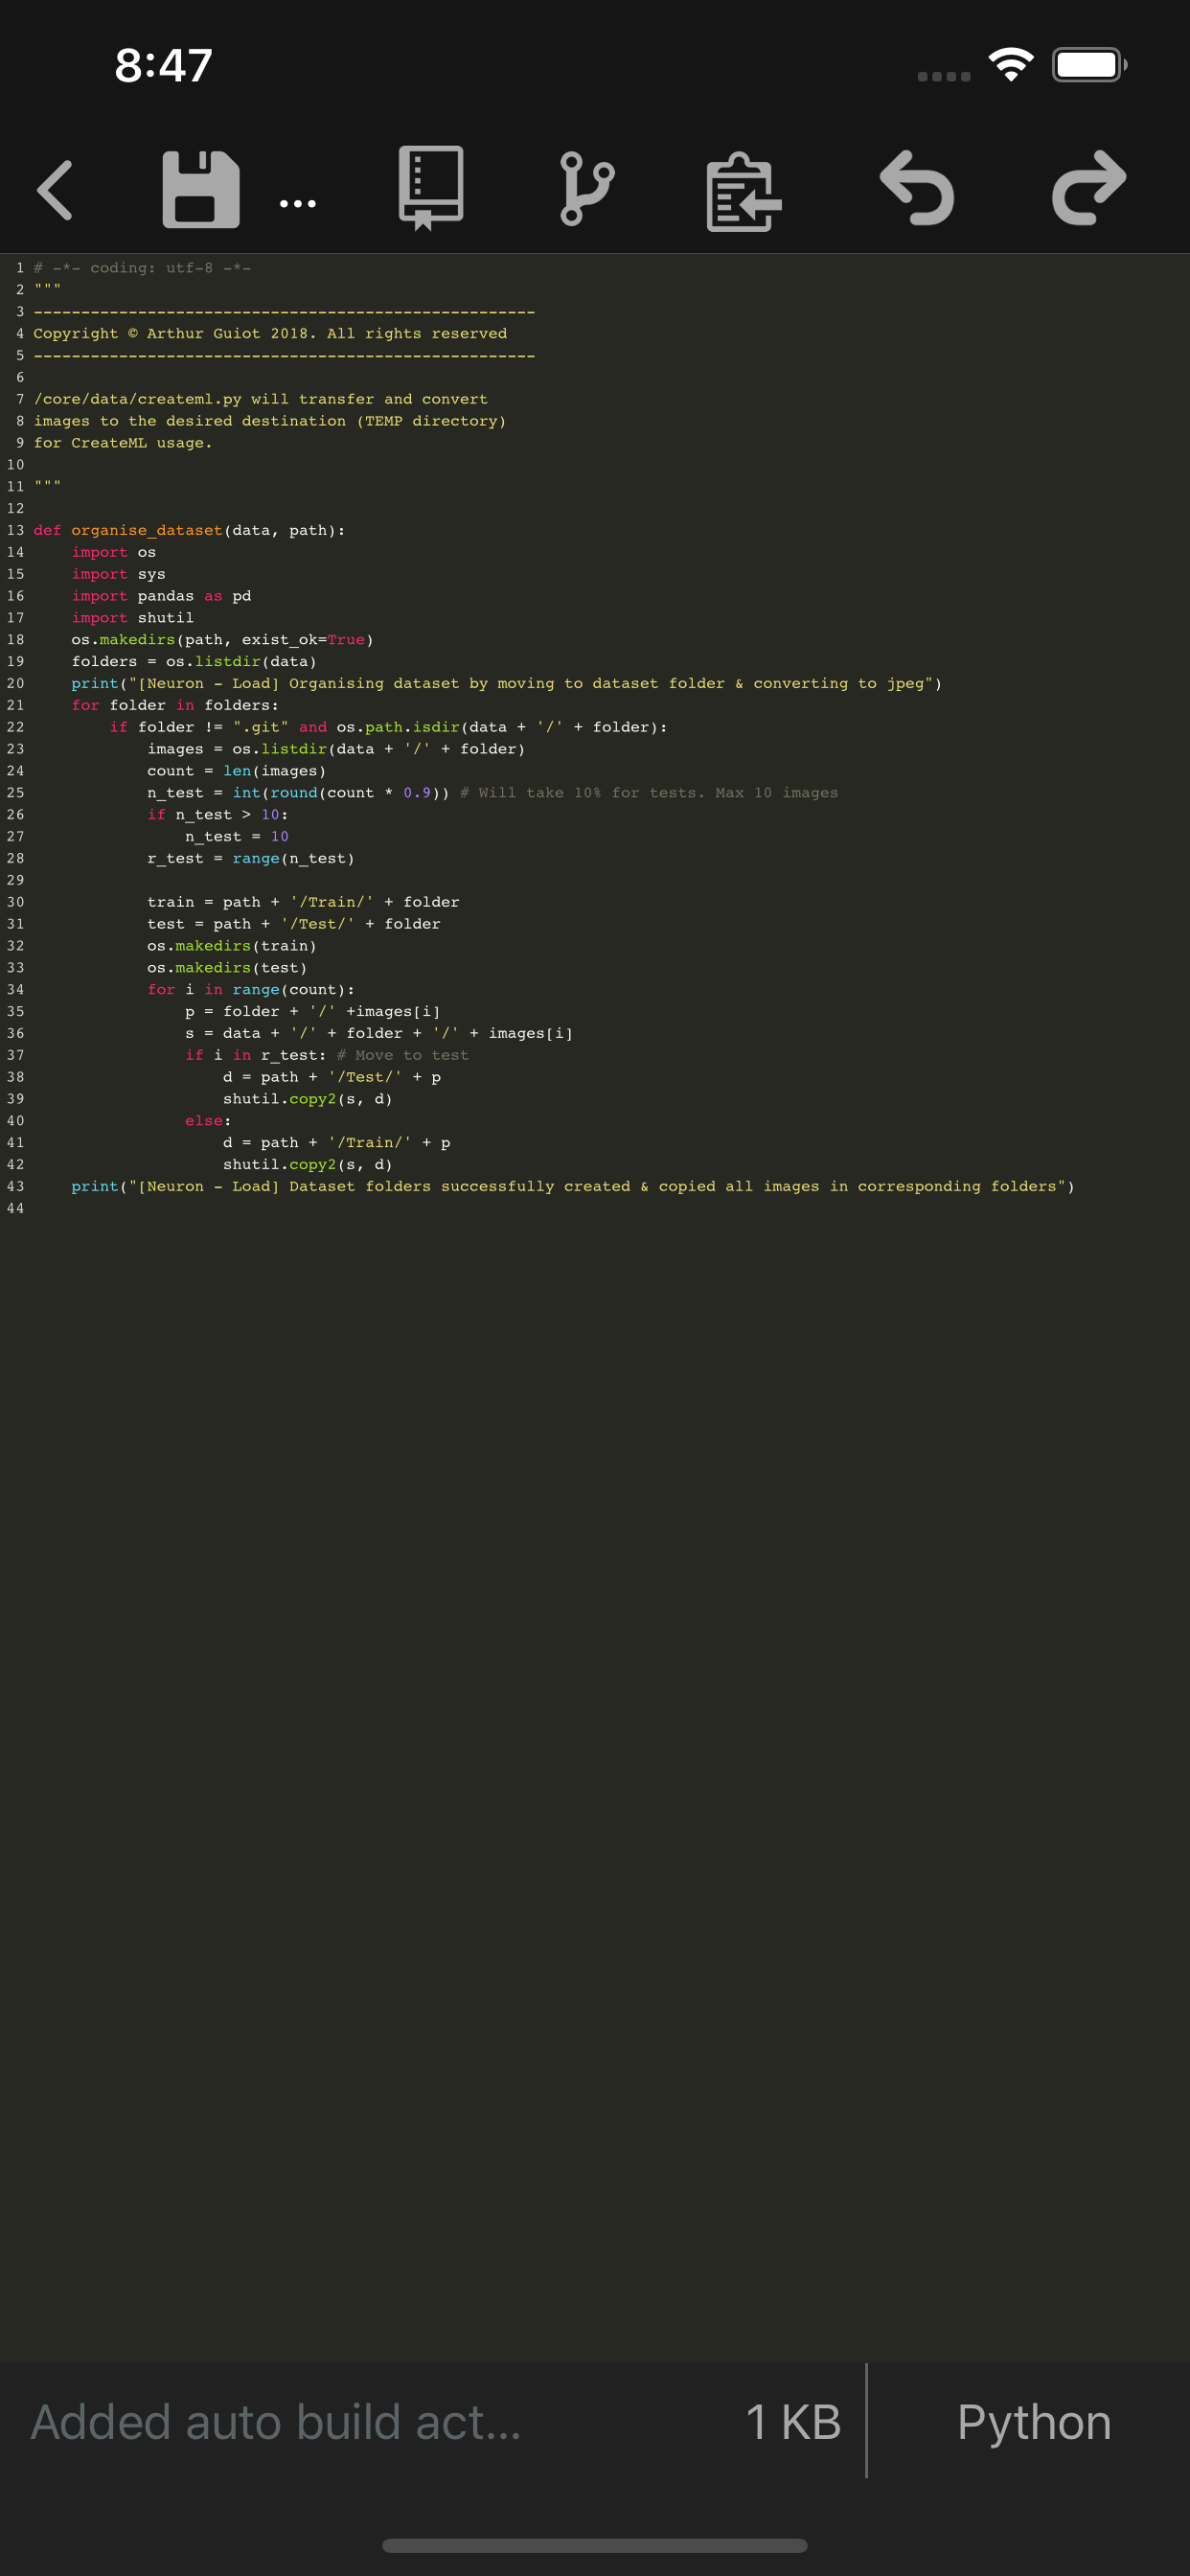Tap the 1 KB file size label
Screen dimensions: 1190x2576
tap(793, 2422)
